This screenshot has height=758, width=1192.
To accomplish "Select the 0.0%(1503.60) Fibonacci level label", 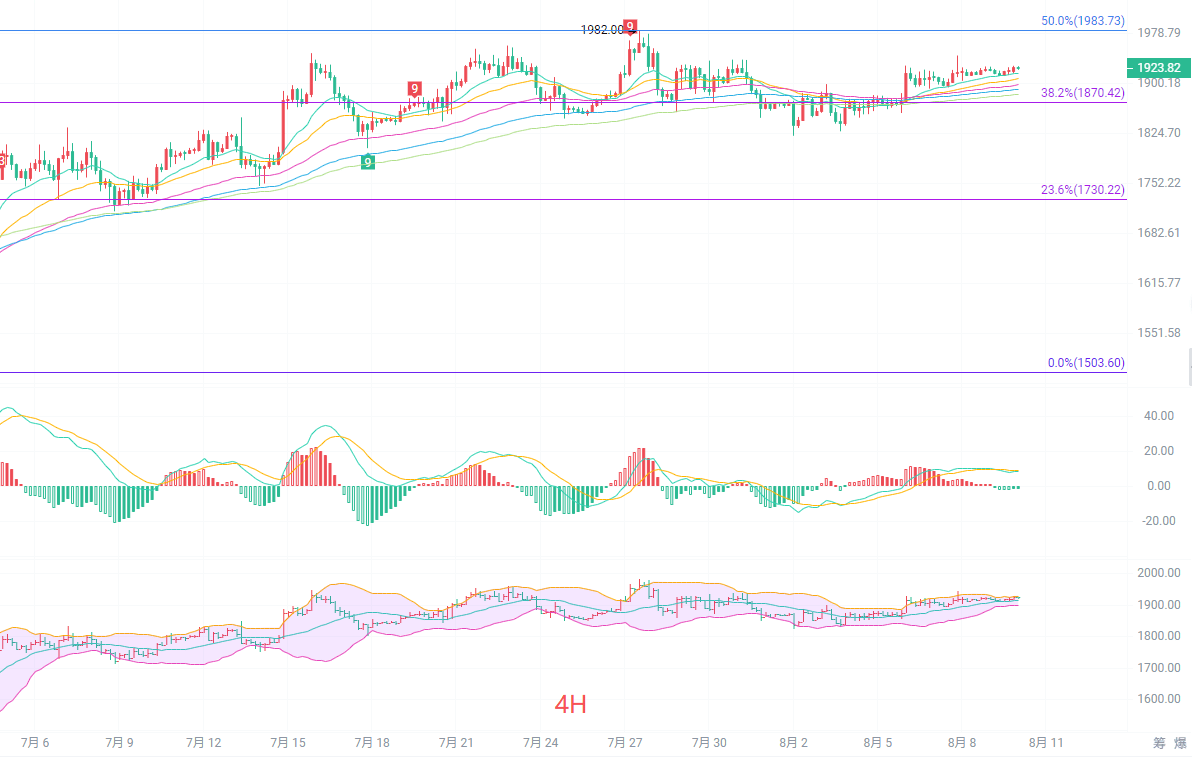I will 1086,363.
